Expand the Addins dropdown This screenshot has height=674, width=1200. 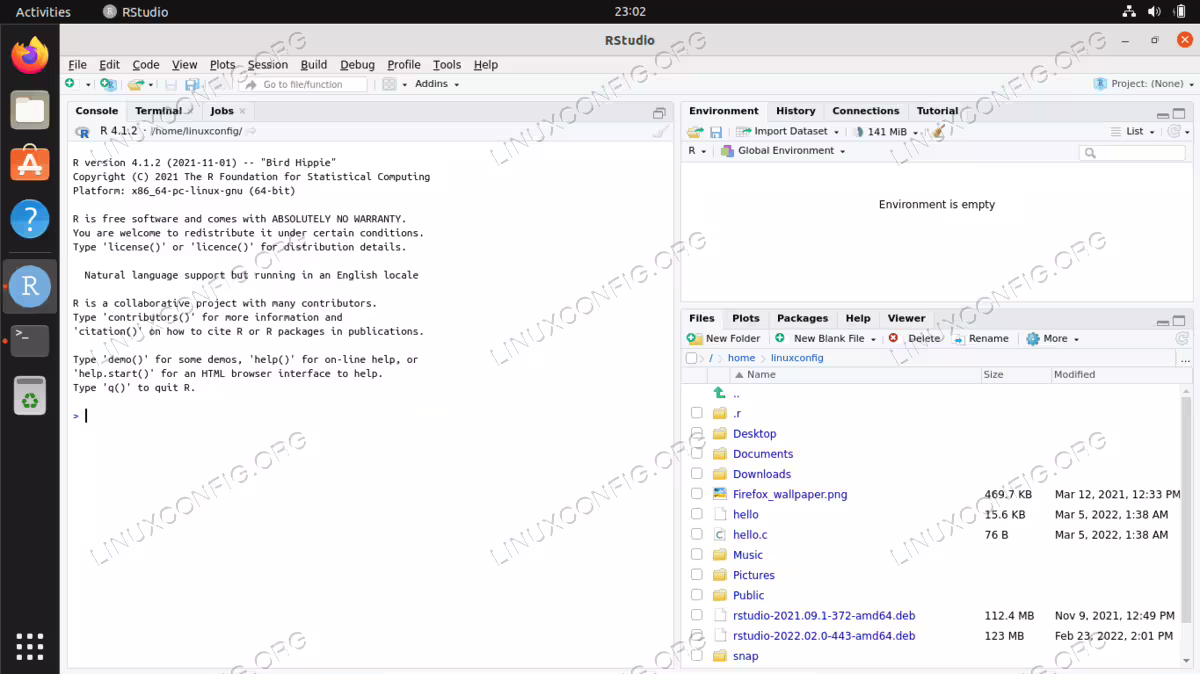point(437,84)
